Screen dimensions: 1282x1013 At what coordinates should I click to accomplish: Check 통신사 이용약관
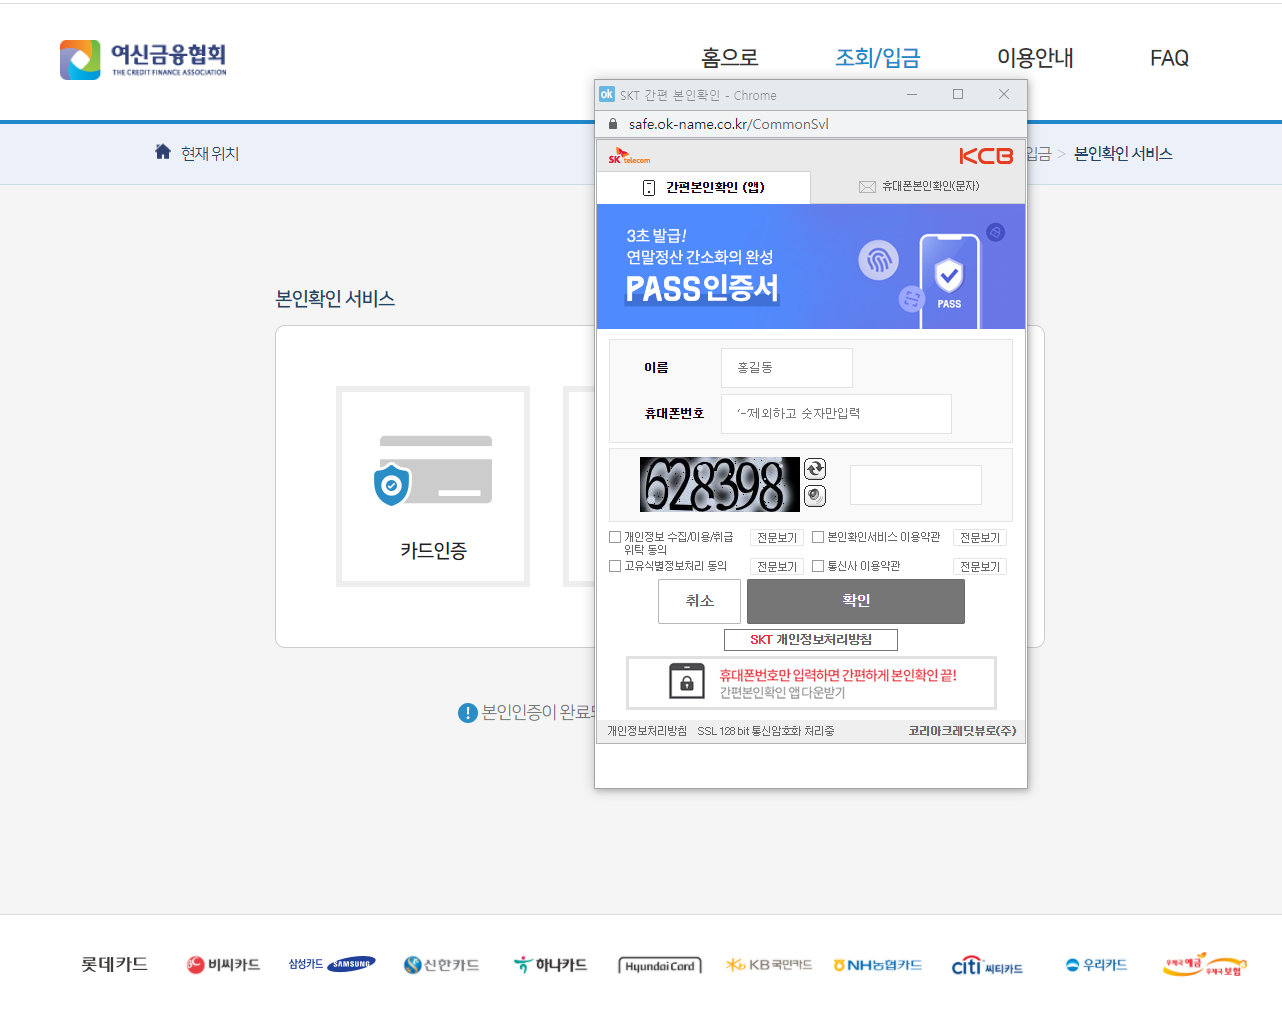click(x=818, y=566)
